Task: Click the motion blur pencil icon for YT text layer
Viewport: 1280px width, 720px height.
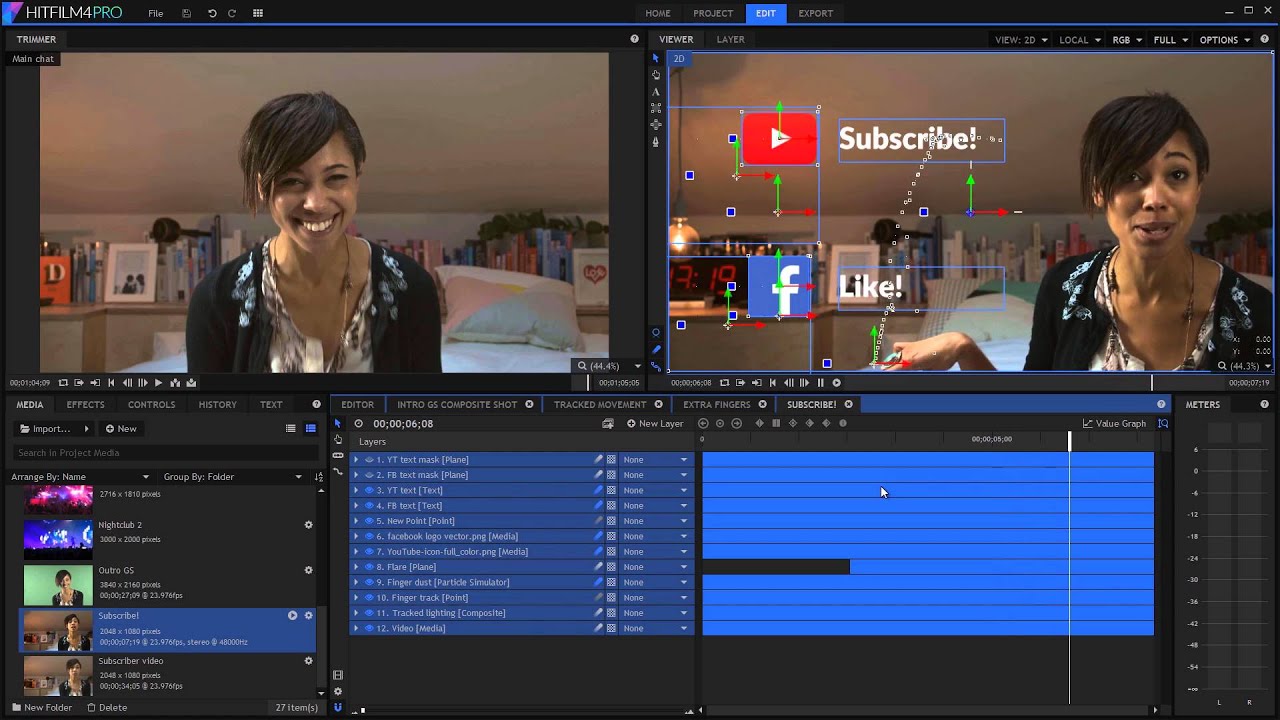Action: pos(599,490)
